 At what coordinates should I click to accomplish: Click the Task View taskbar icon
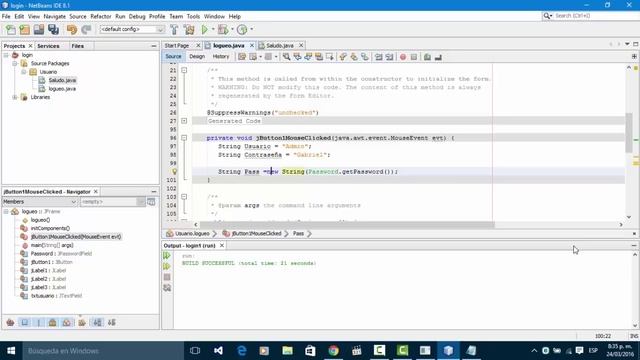coord(195,351)
